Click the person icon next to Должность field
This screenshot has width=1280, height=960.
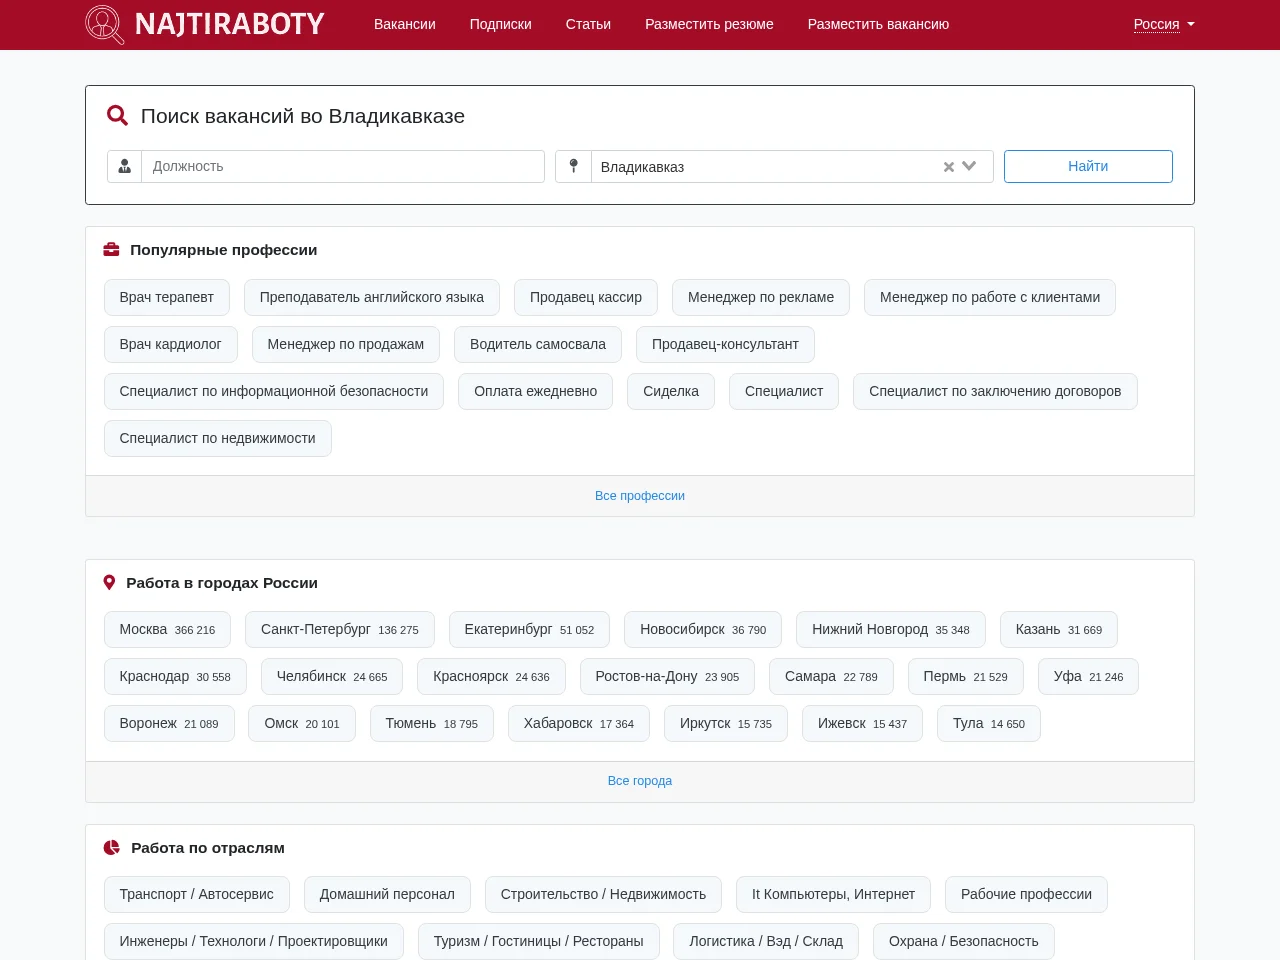click(x=125, y=166)
